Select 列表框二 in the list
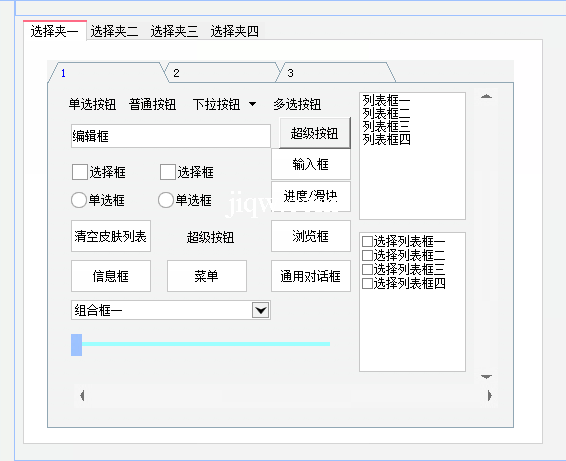 [x=387, y=113]
